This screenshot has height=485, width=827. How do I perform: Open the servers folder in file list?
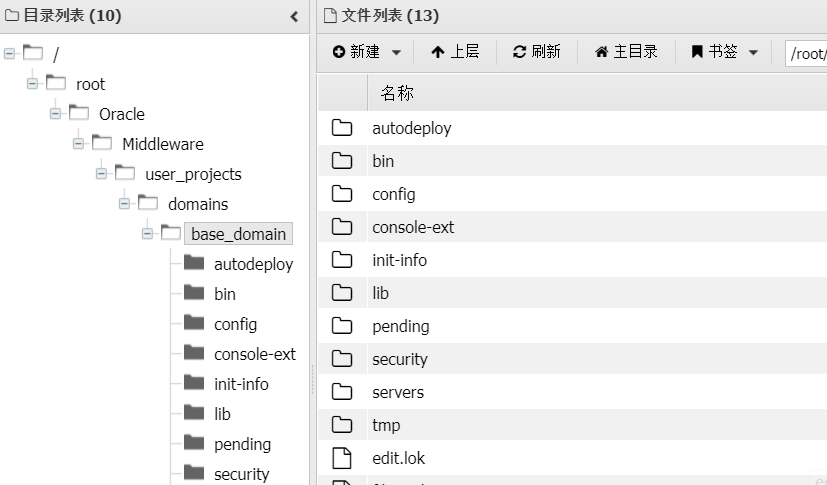click(x=398, y=392)
